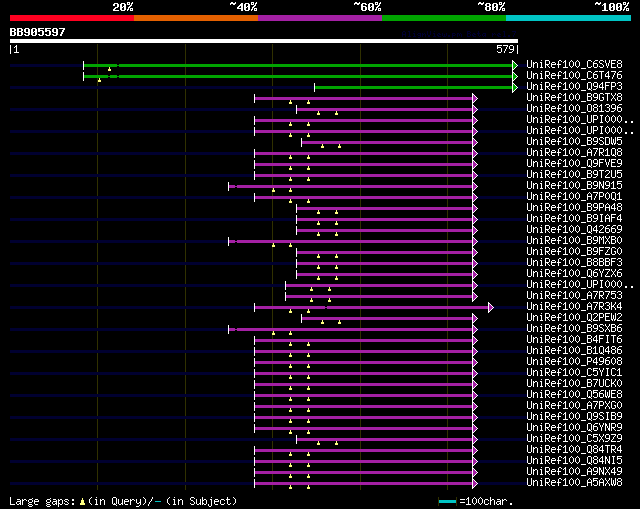Viewport: 640px width, 509px height.
Task: Click the query end position label 579
Action: tap(505, 49)
